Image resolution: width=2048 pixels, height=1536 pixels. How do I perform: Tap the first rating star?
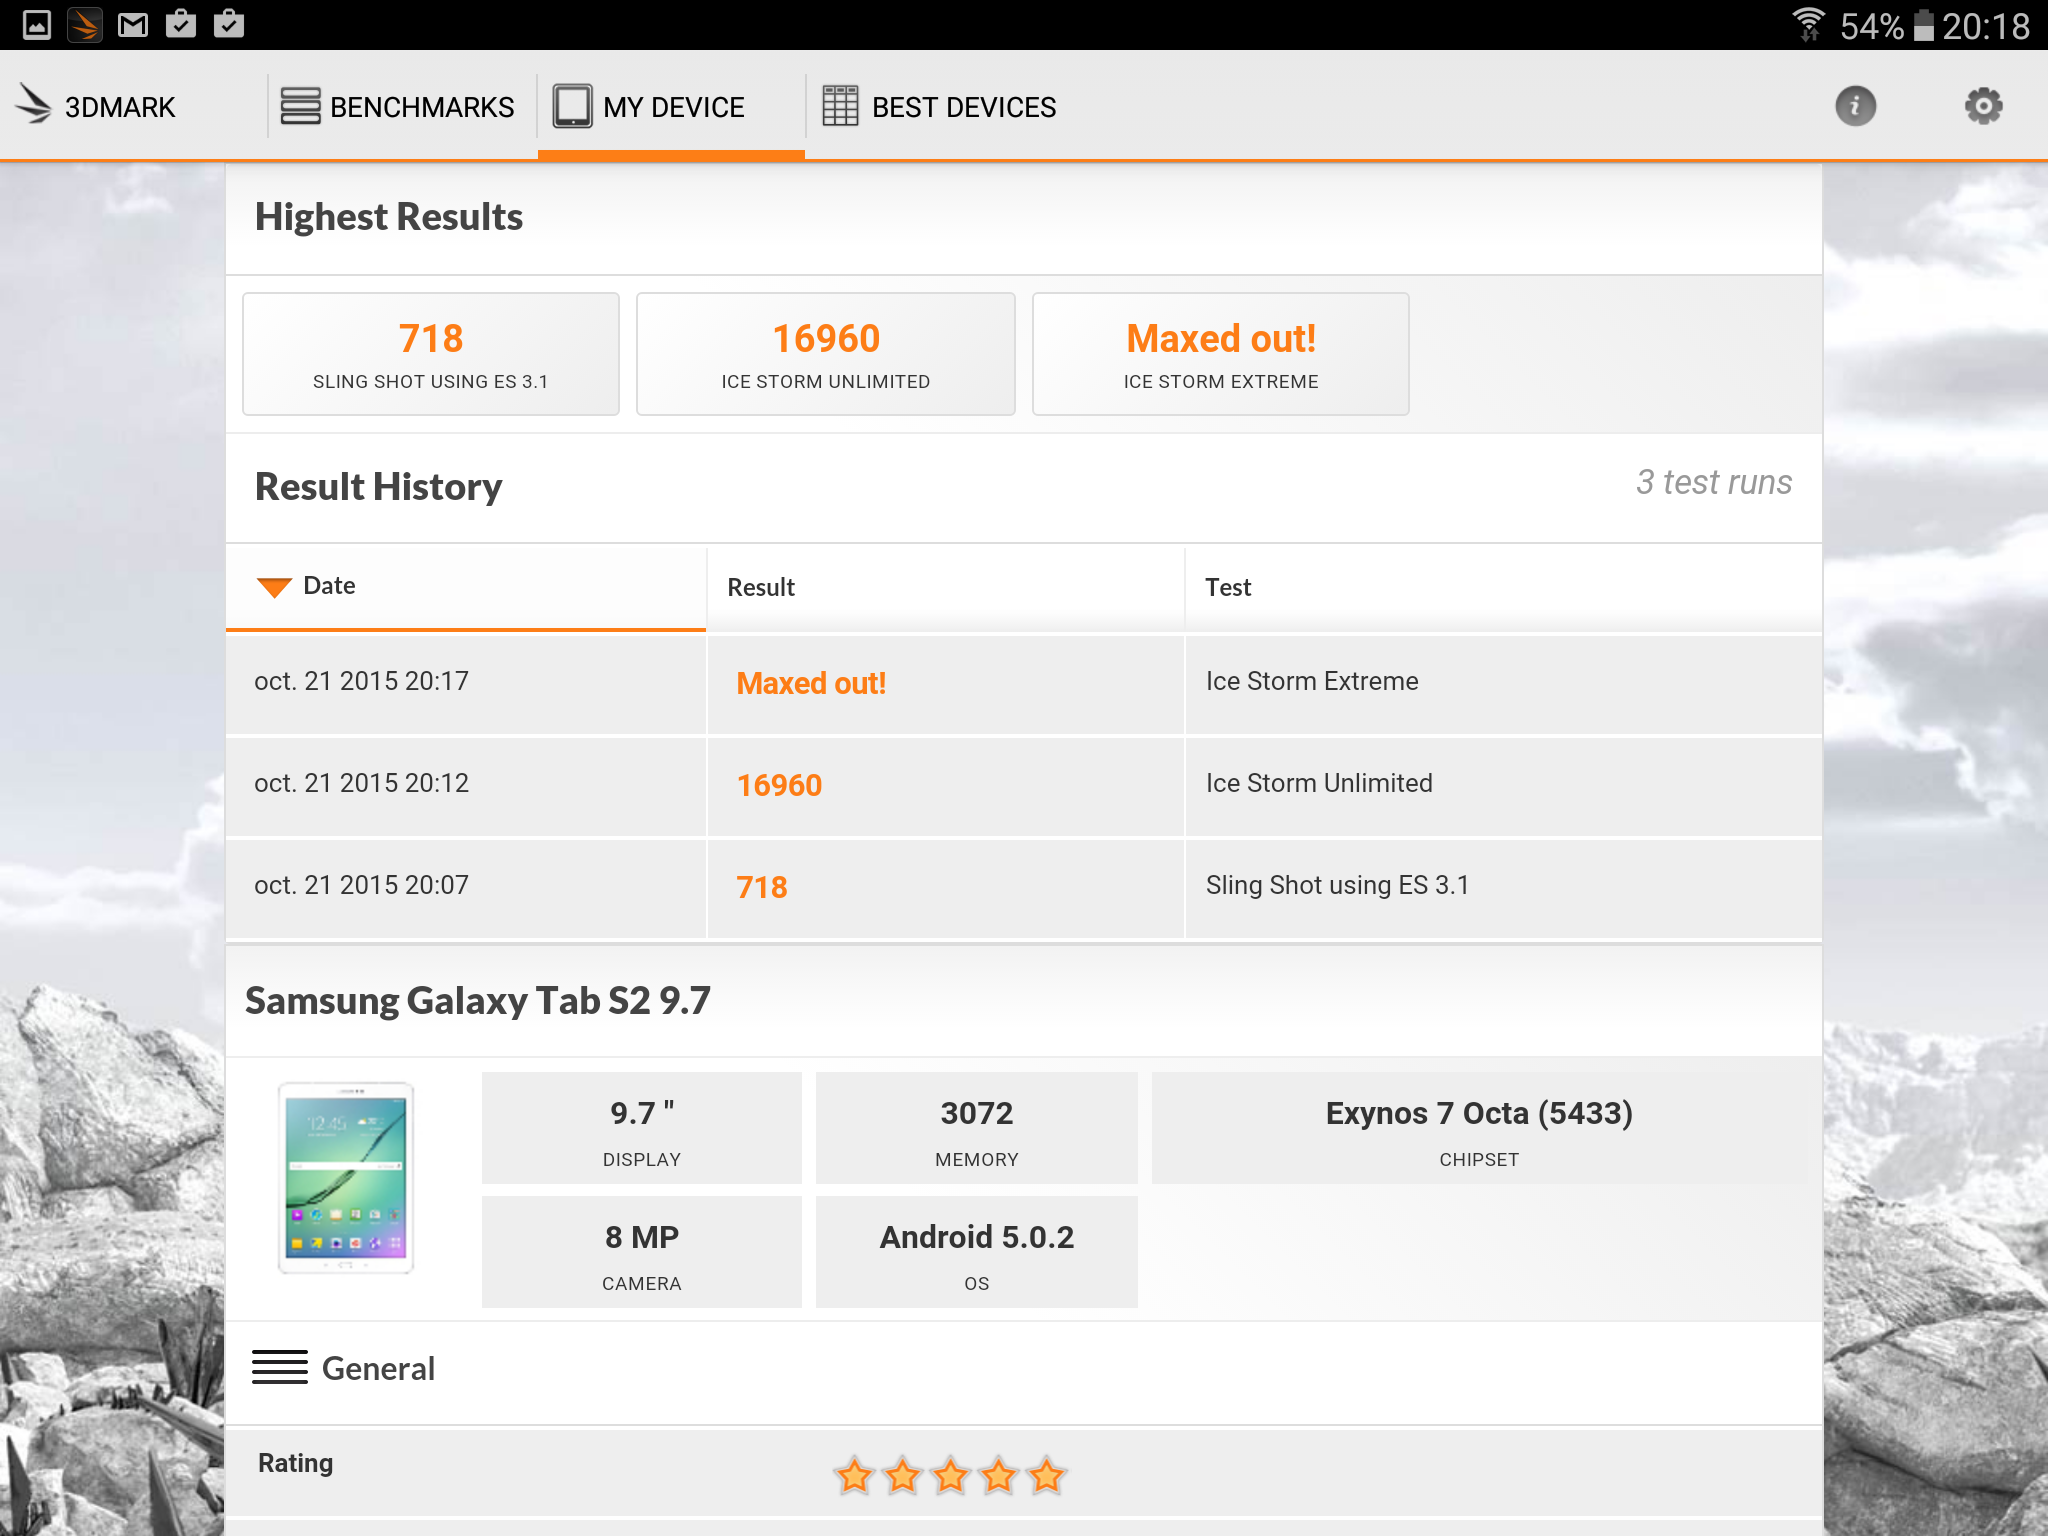pyautogui.click(x=855, y=1475)
